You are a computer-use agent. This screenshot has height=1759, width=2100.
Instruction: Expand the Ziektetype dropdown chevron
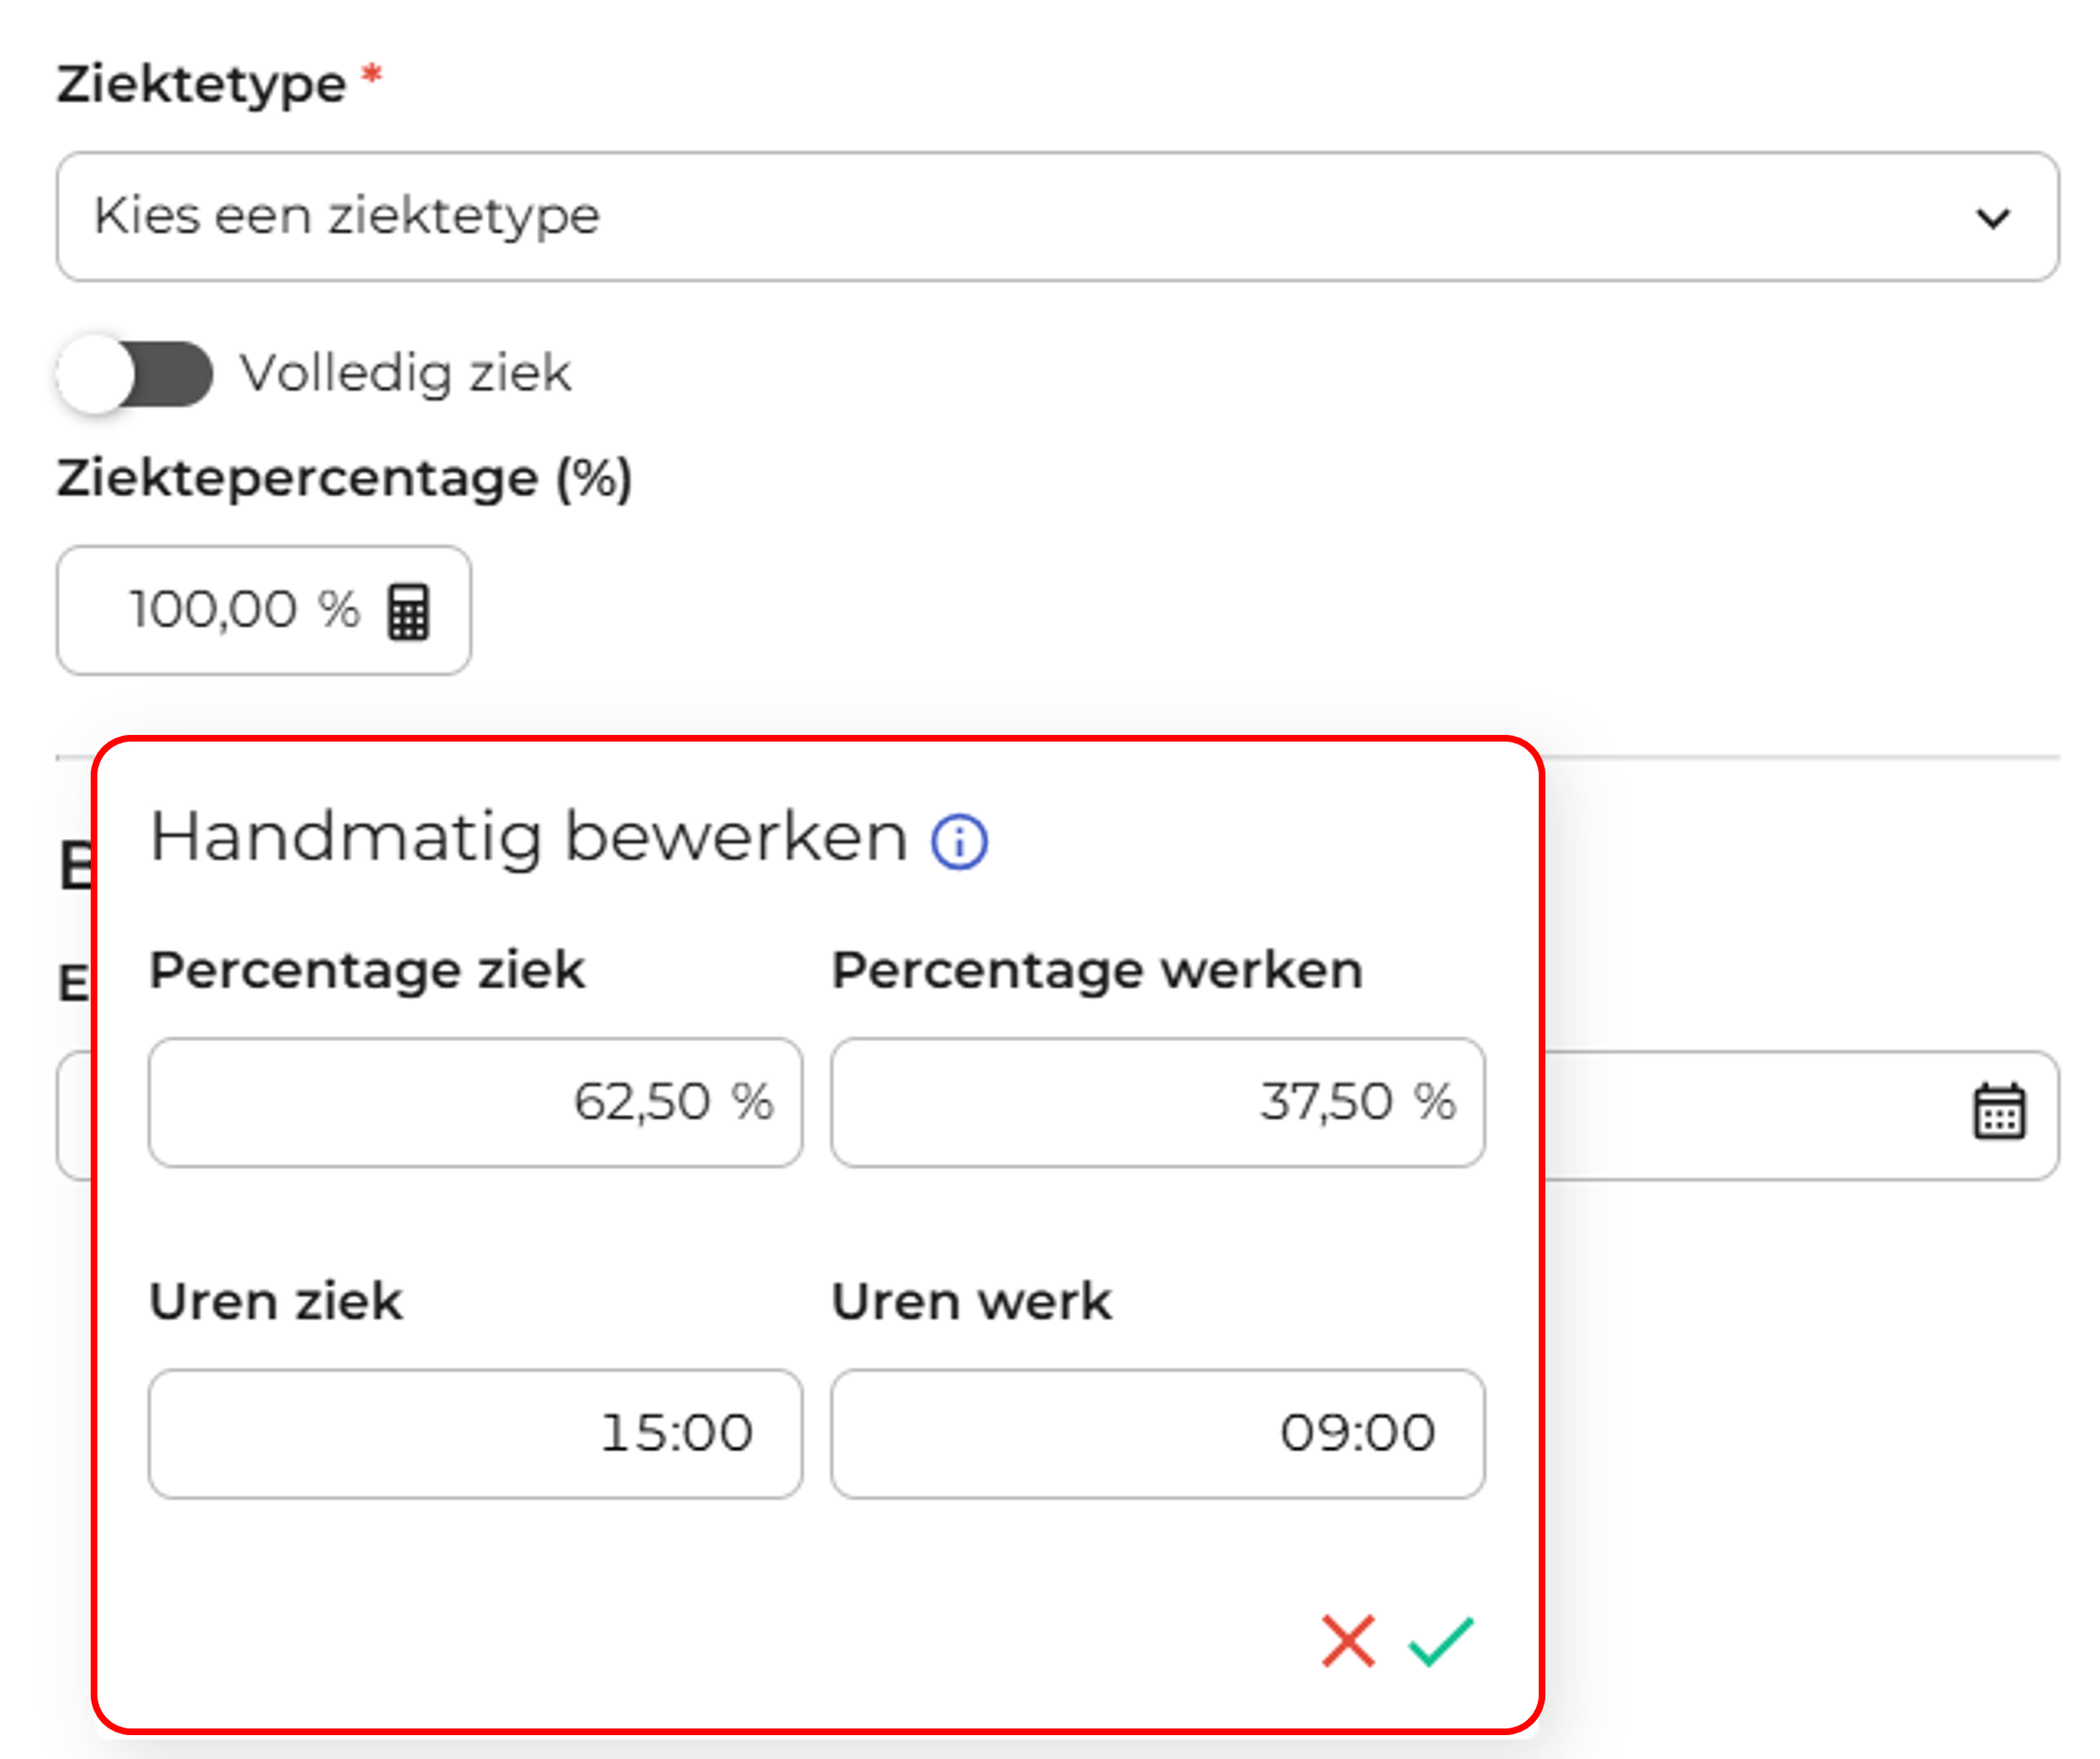point(1993,218)
